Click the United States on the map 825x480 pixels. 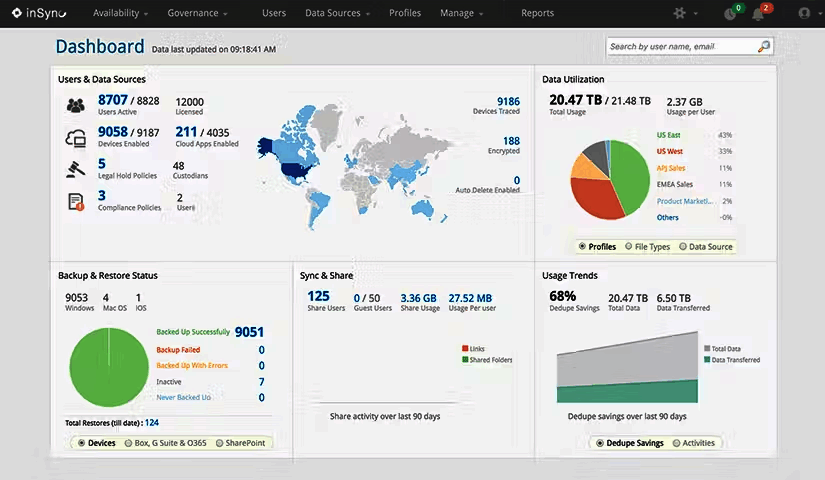(298, 169)
